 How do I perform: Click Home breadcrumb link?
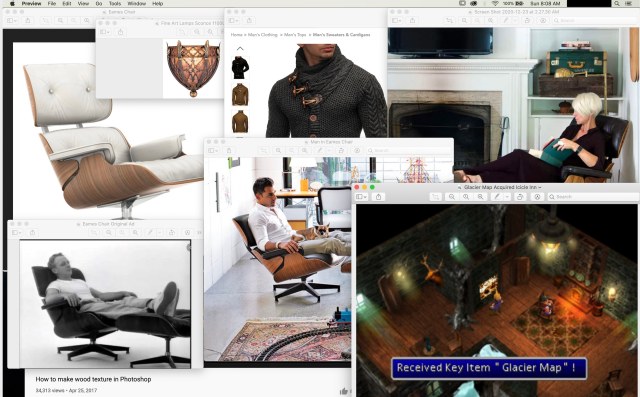click(x=236, y=35)
